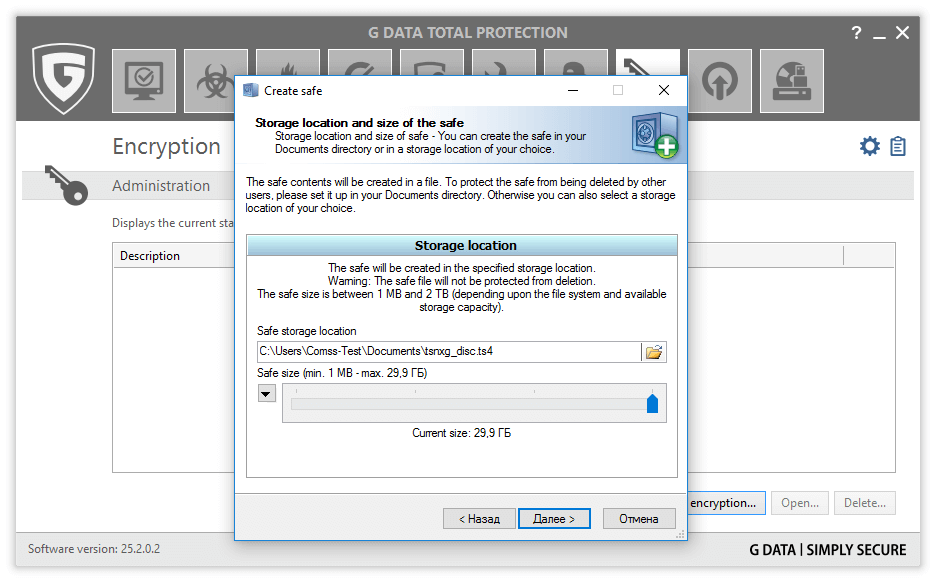936x582 pixels.
Task: Click the Current size: 29,9 ГБ text
Action: click(461, 433)
